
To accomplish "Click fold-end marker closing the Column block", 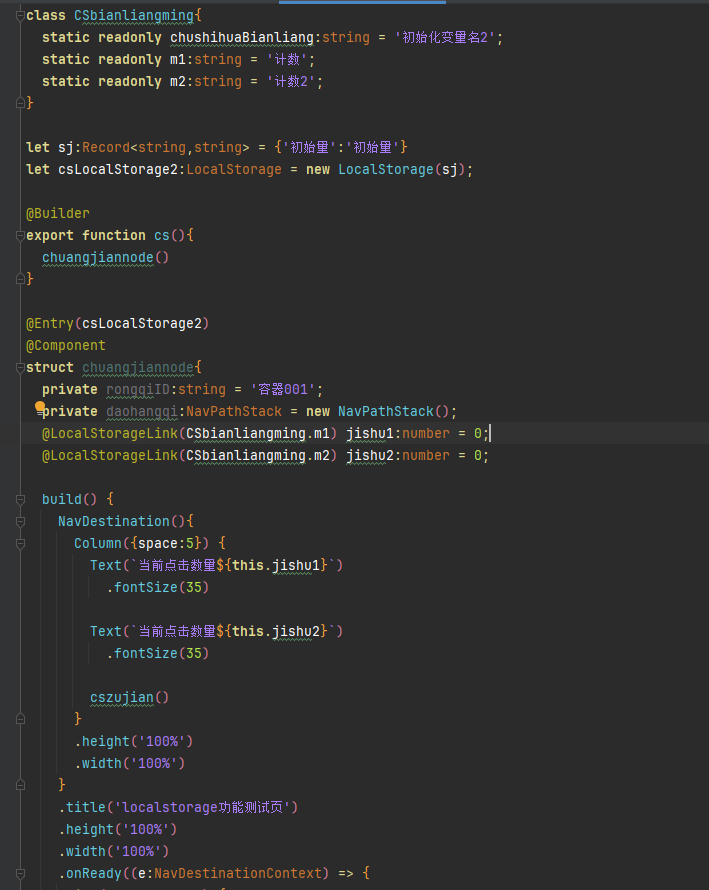I will pyautogui.click(x=19, y=719).
